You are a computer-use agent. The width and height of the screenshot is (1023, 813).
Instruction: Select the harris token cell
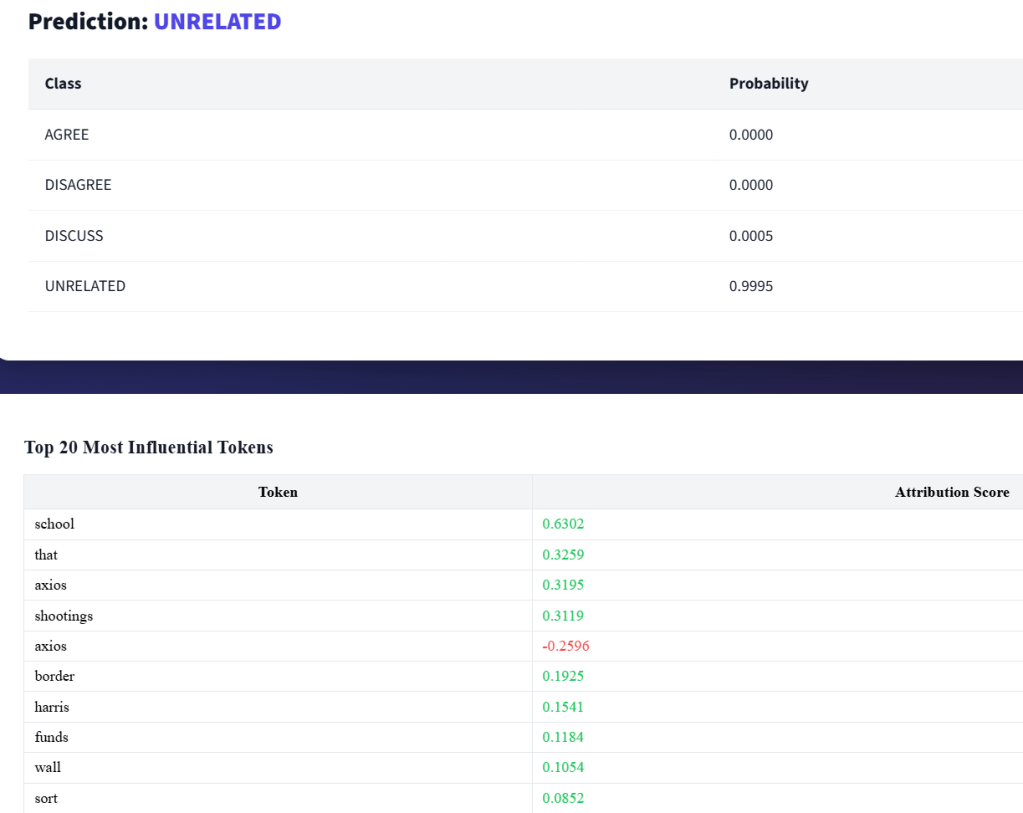[52, 707]
